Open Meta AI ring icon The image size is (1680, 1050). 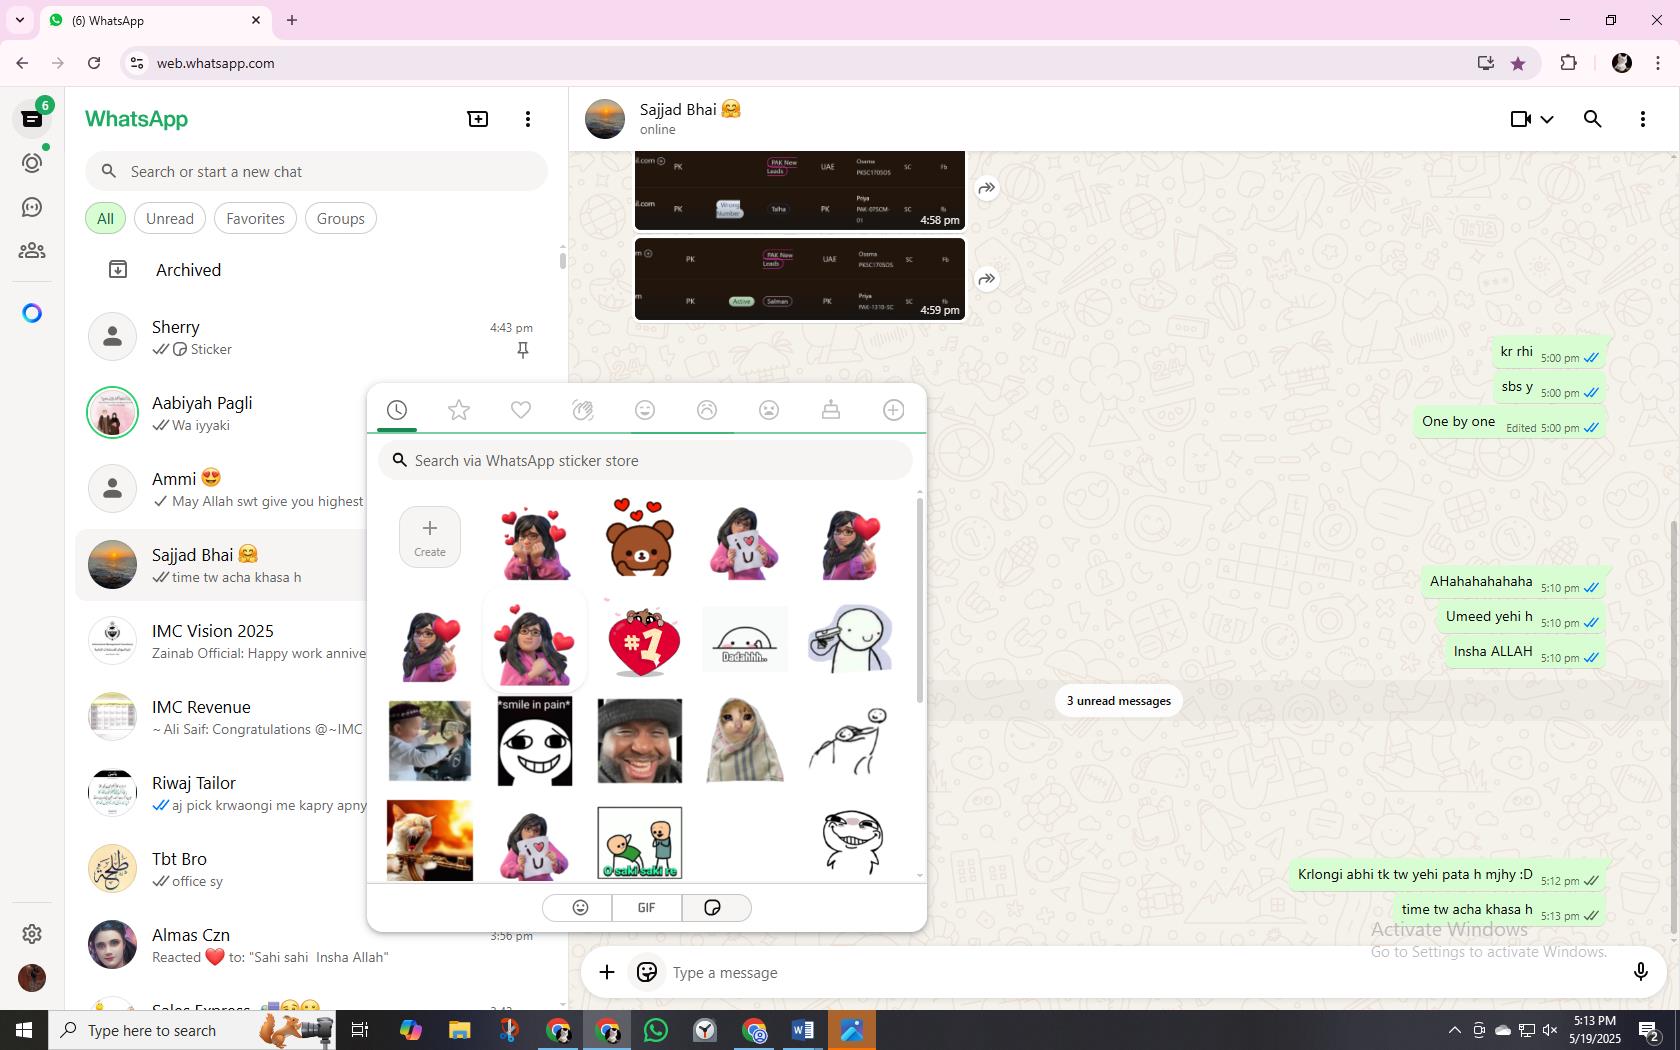click(32, 313)
